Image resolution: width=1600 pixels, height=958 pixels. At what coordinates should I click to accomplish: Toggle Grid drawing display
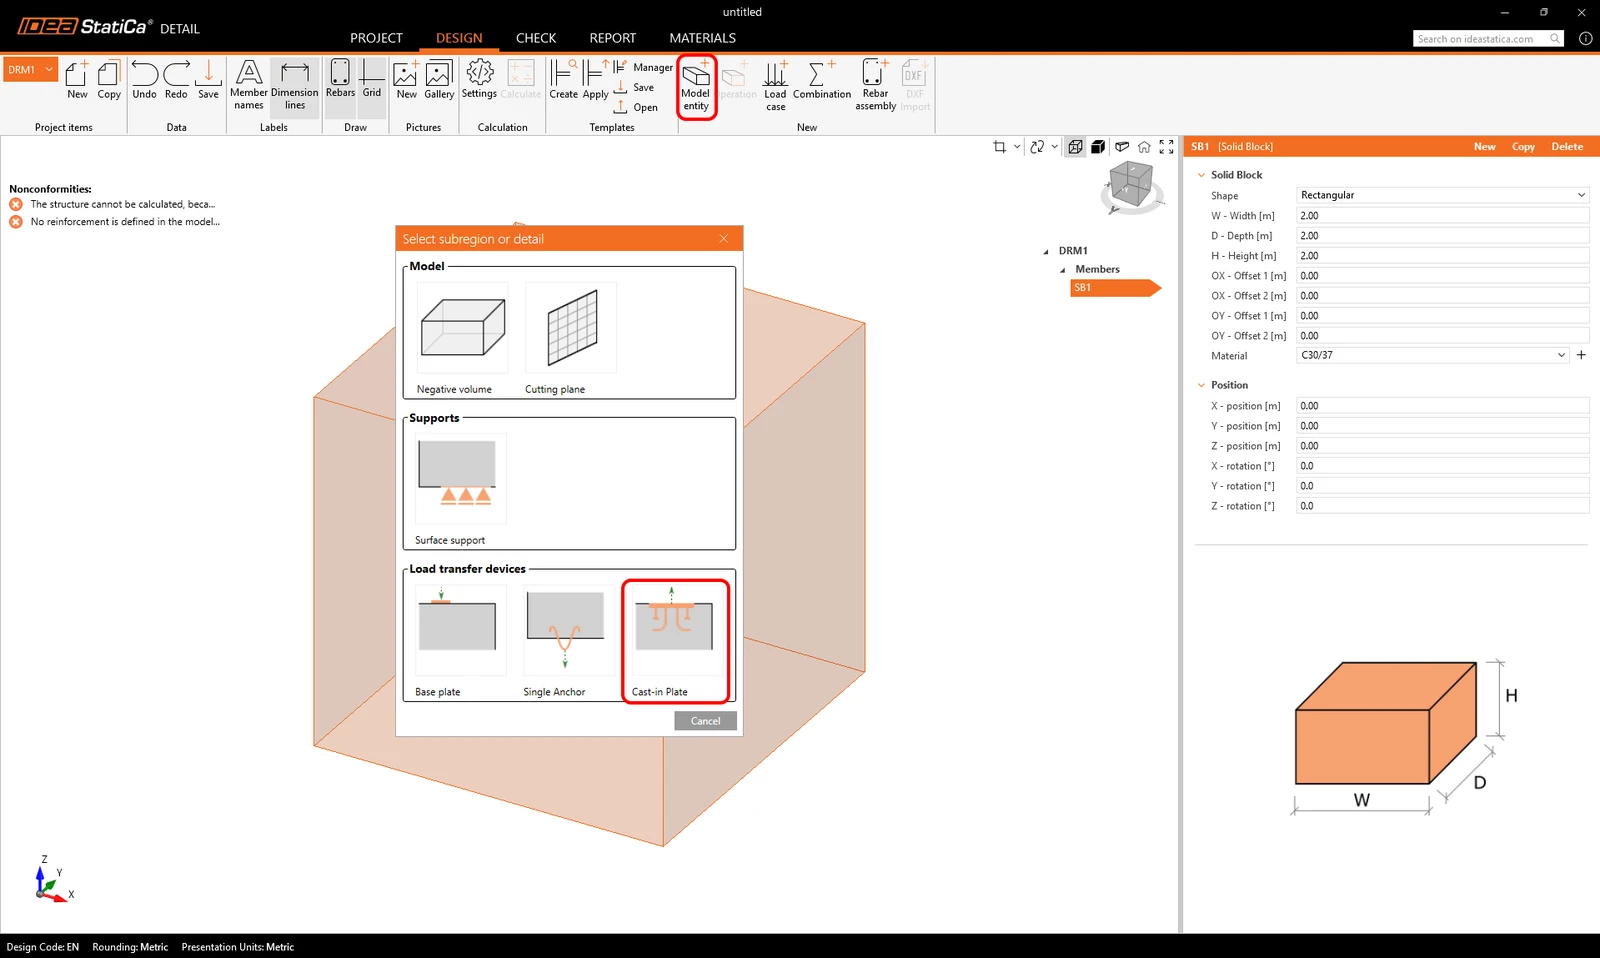(372, 79)
